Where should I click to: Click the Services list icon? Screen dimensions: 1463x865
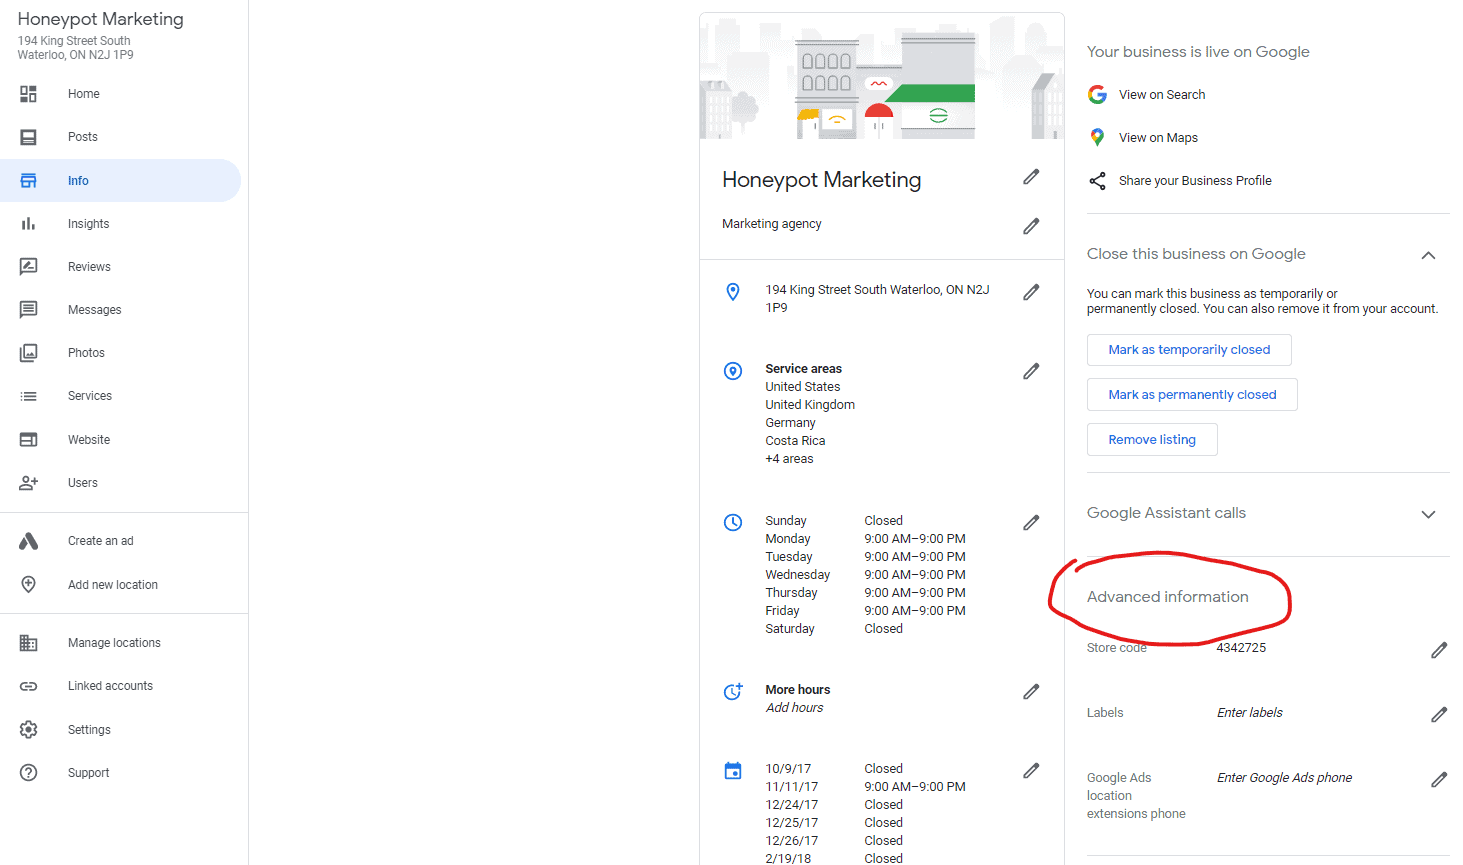coord(28,396)
